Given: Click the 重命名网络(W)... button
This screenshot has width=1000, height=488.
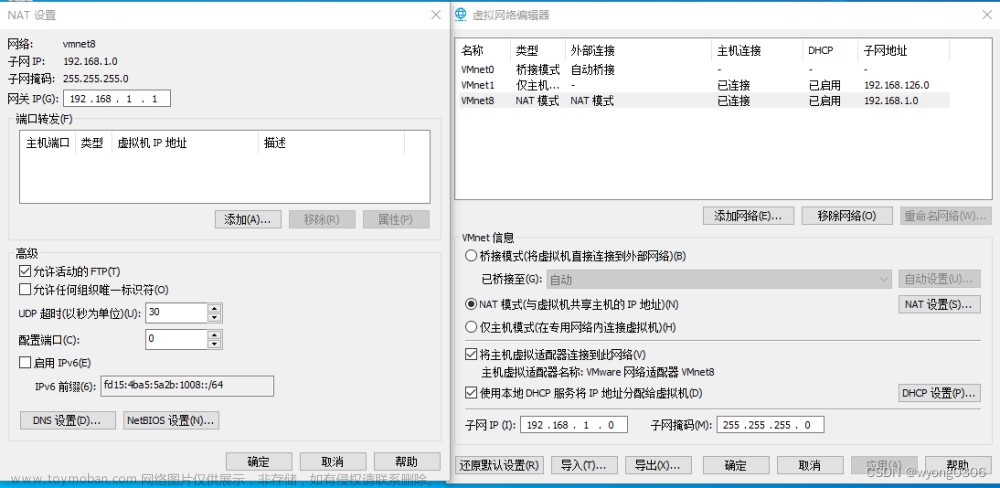Looking at the screenshot, I should (x=946, y=216).
